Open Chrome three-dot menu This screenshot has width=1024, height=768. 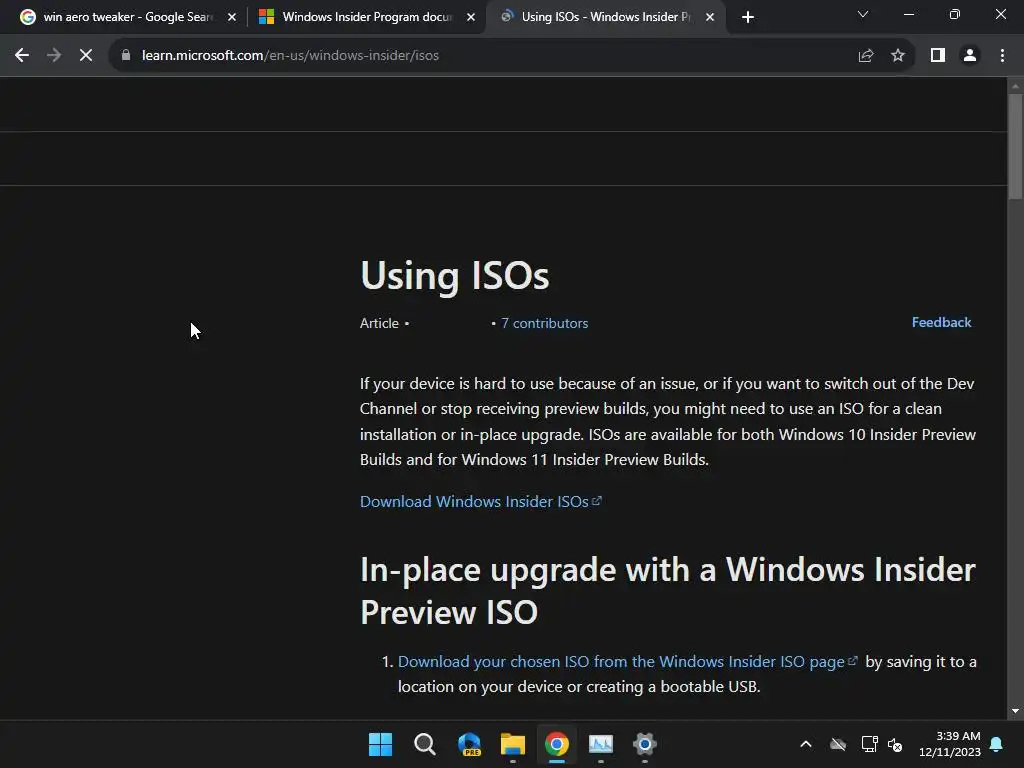point(1002,56)
